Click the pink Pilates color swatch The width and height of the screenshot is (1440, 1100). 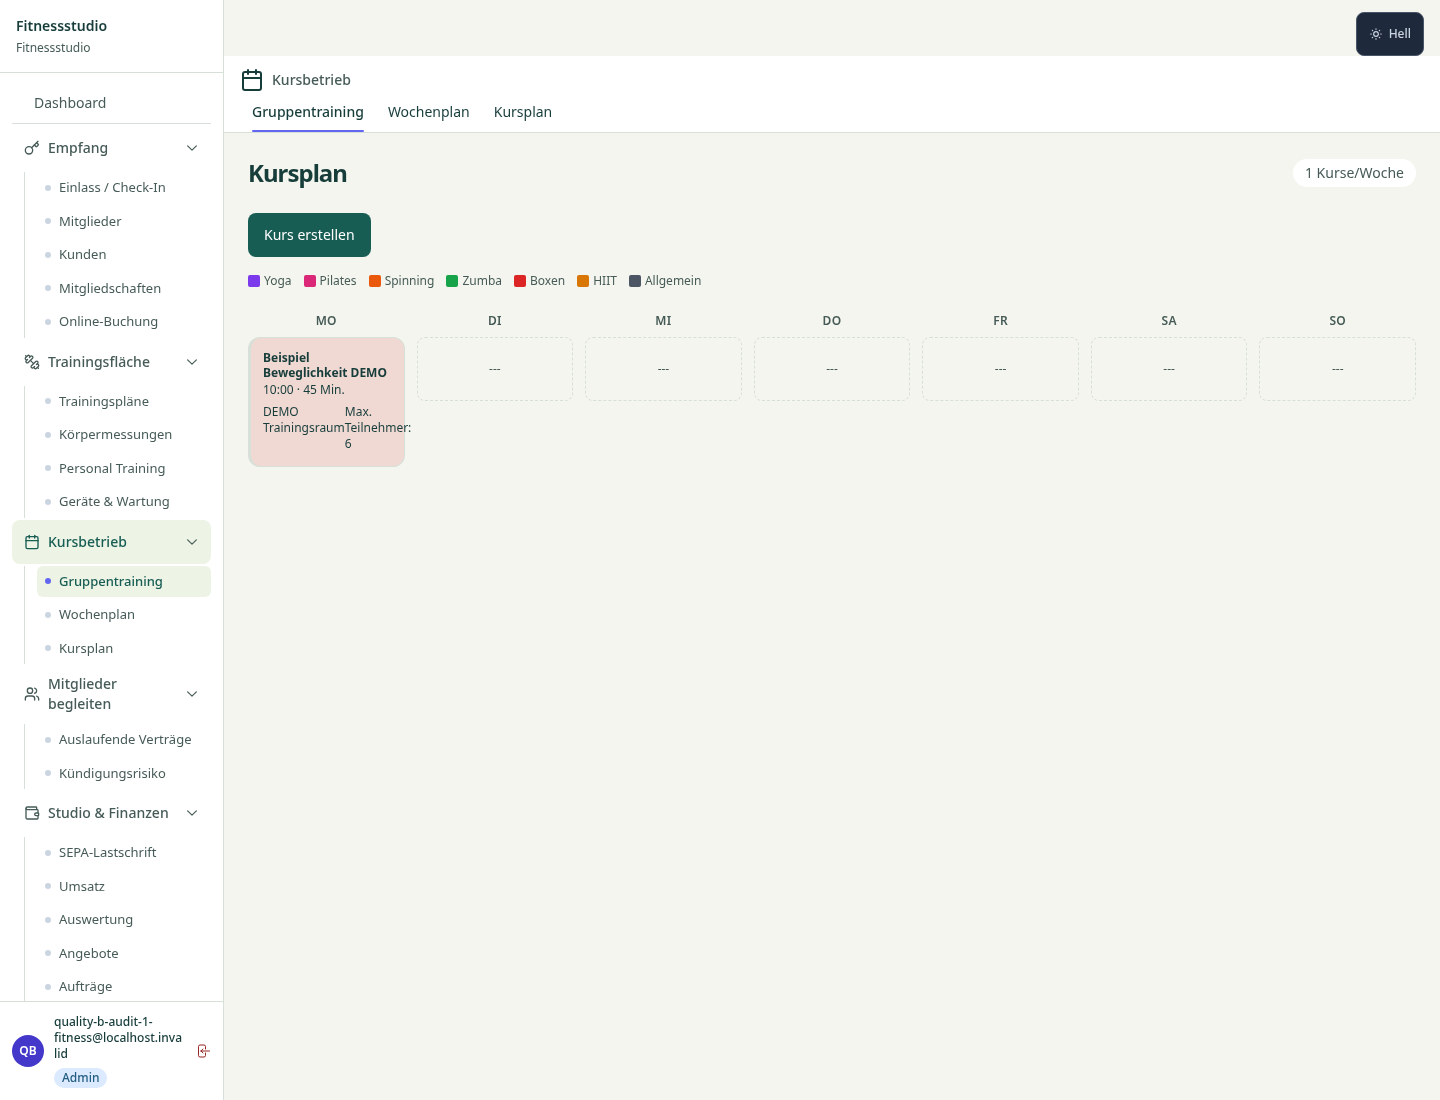(x=310, y=281)
